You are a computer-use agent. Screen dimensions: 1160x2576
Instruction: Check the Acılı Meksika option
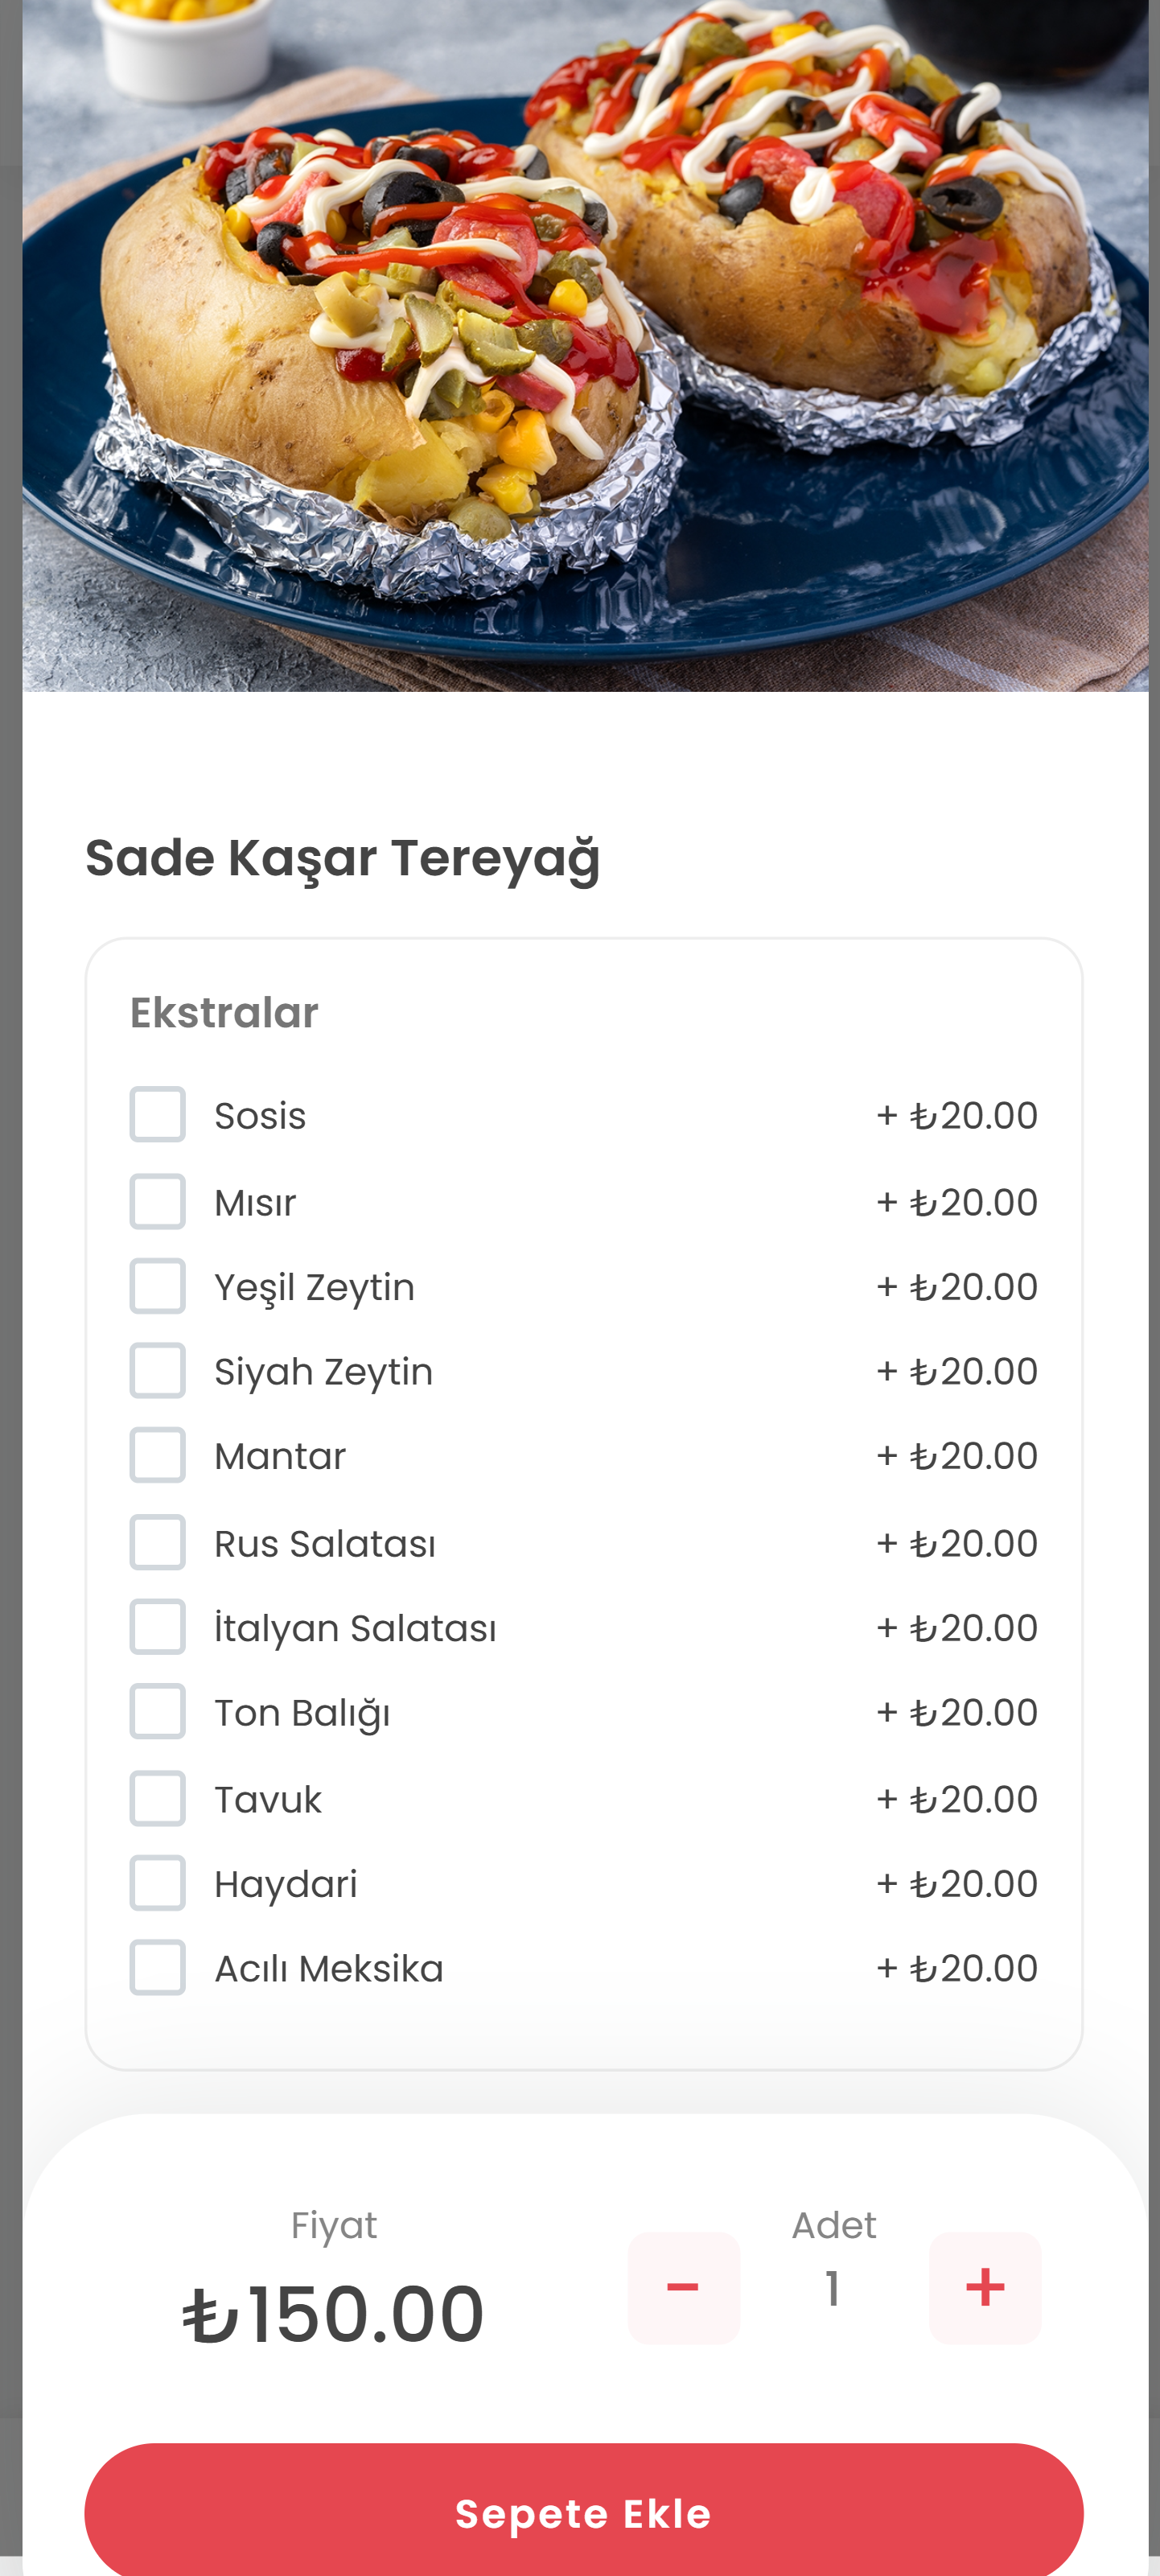[157, 1968]
